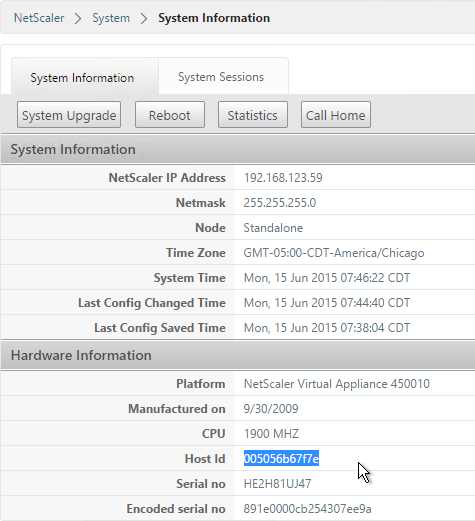Click the Reboot button
Image resolution: width=475 pixels, height=521 pixels.
170,115
